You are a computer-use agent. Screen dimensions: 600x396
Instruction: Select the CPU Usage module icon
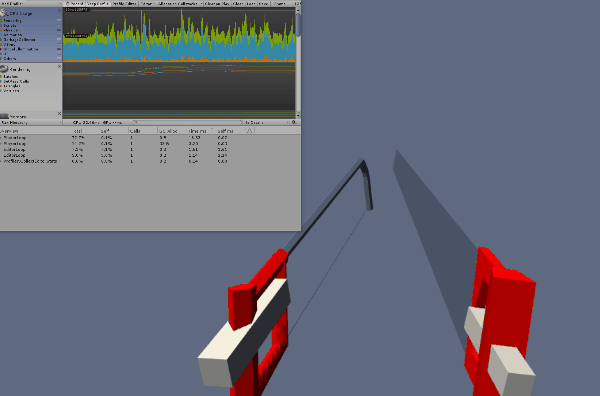[4, 13]
